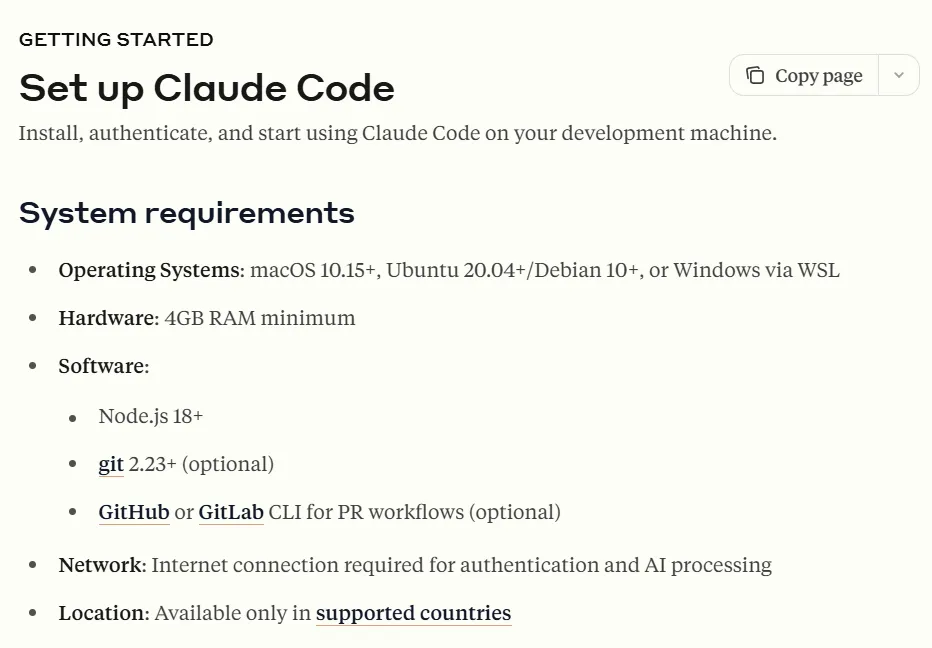The height and width of the screenshot is (648, 932).
Task: Open the git link in Software list
Action: tap(111, 464)
